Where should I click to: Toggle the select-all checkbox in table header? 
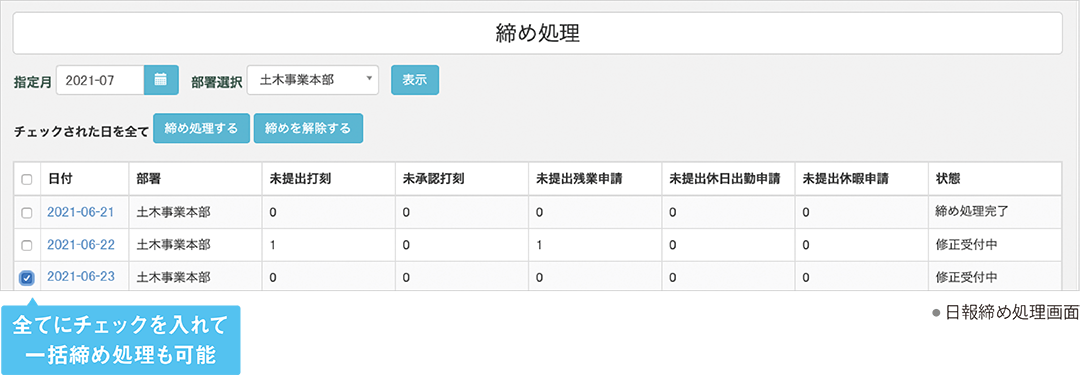click(x=27, y=180)
